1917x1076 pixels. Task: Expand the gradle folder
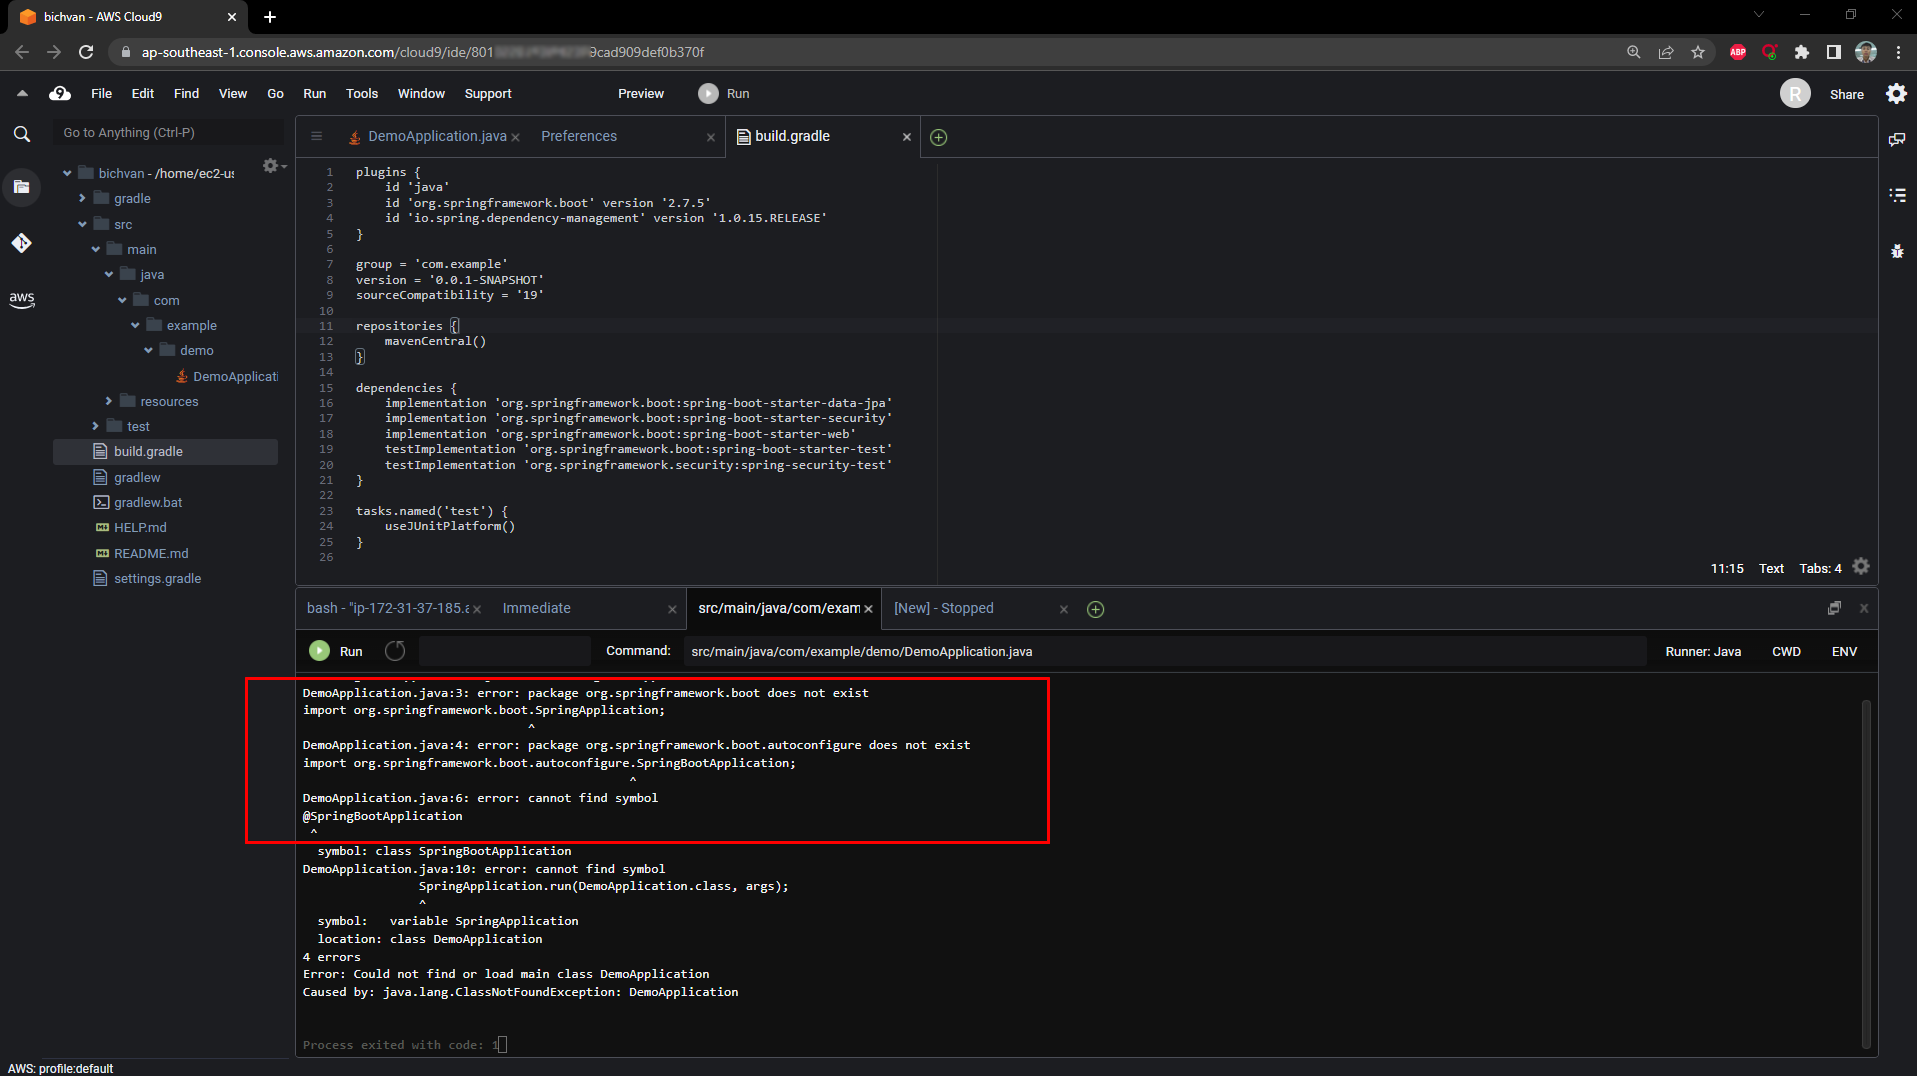(82, 198)
